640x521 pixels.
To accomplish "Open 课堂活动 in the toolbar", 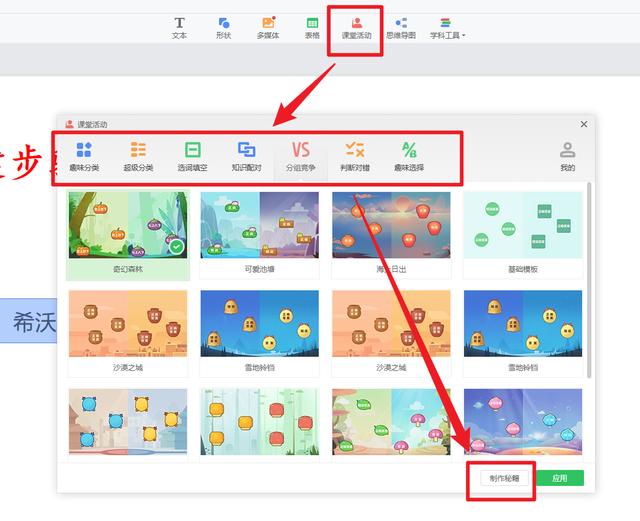I will [x=356, y=28].
